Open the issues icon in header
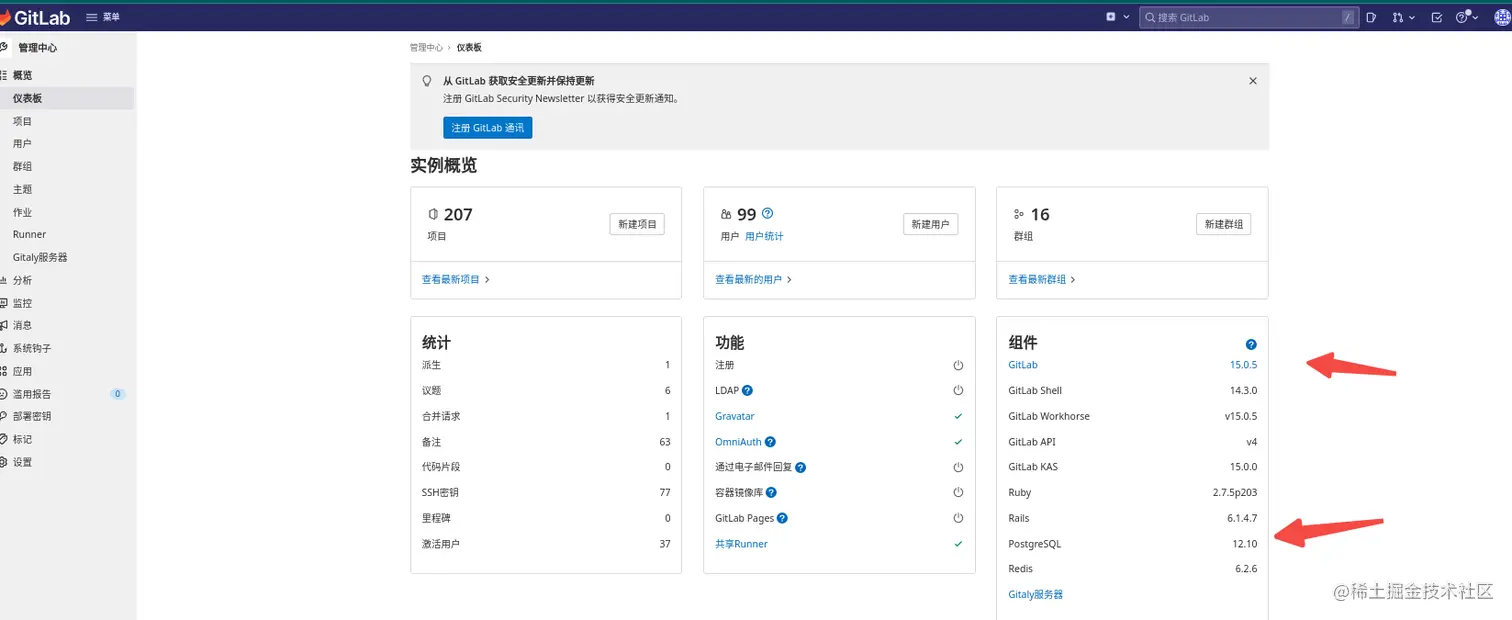This screenshot has width=1512, height=620. pos(1372,17)
